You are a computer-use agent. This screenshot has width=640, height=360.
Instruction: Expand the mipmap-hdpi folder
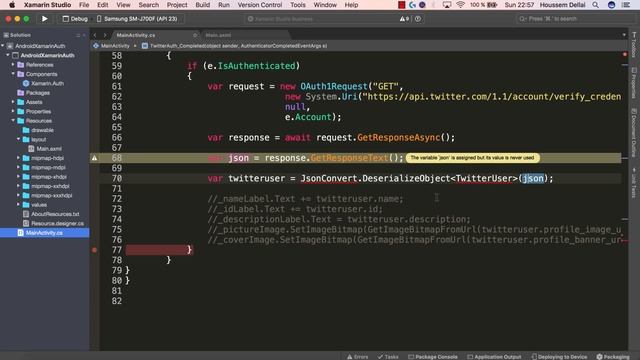point(18,158)
